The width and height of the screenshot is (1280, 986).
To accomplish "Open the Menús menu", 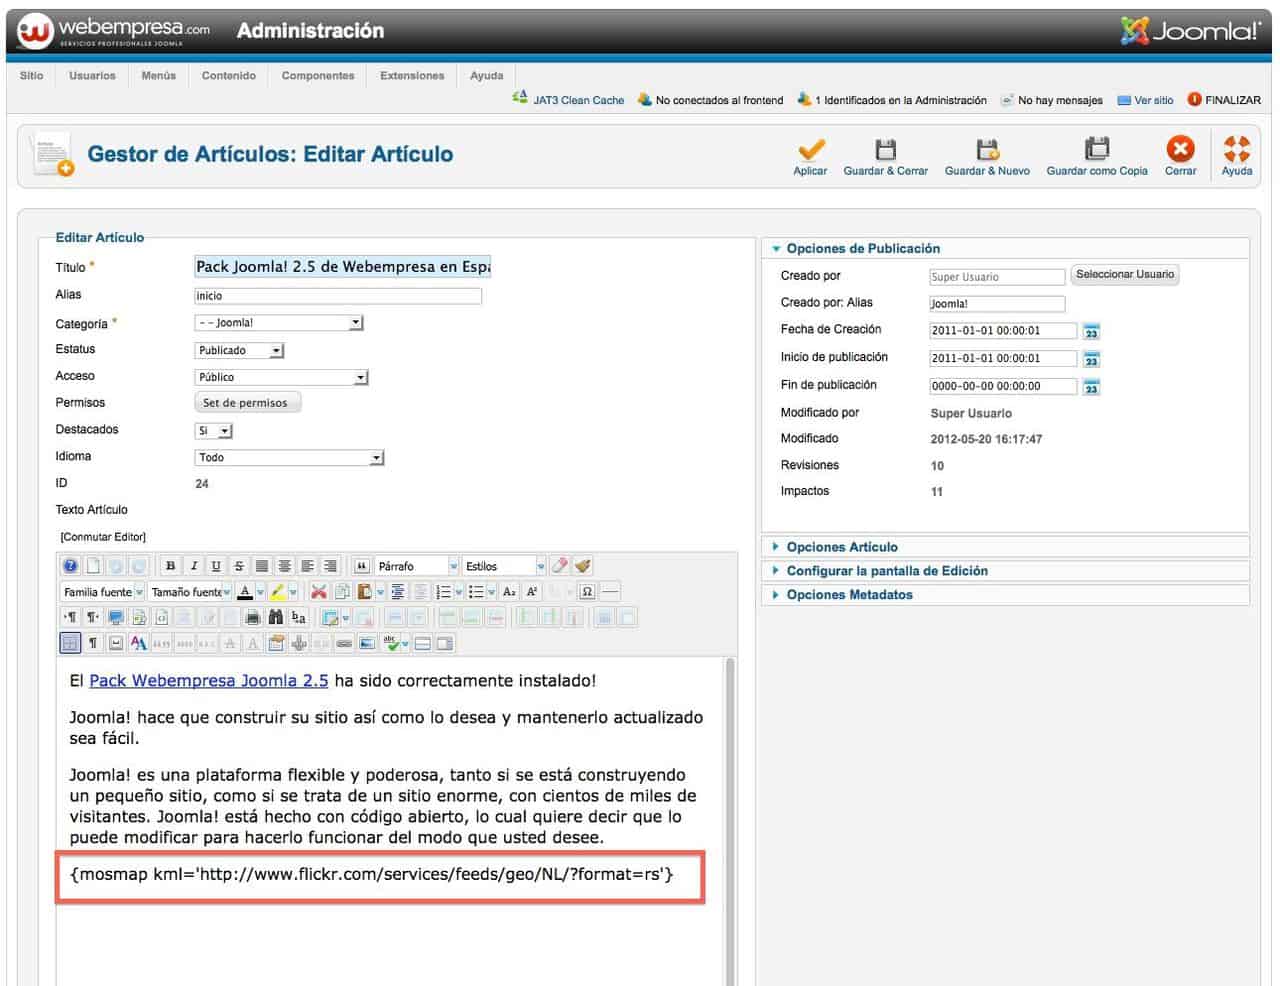I will (159, 76).
